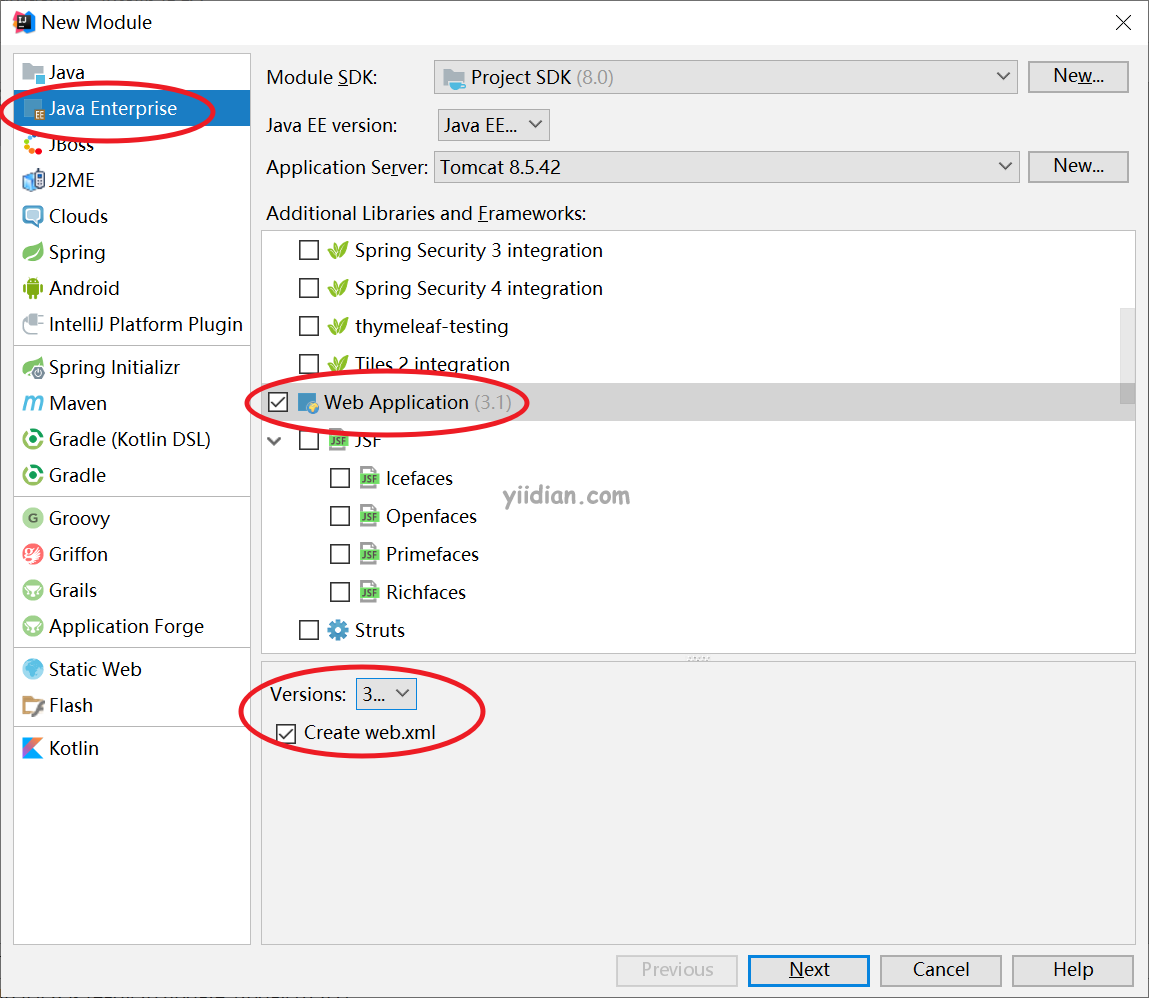Uncheck the Web Application checkbox

[278, 402]
